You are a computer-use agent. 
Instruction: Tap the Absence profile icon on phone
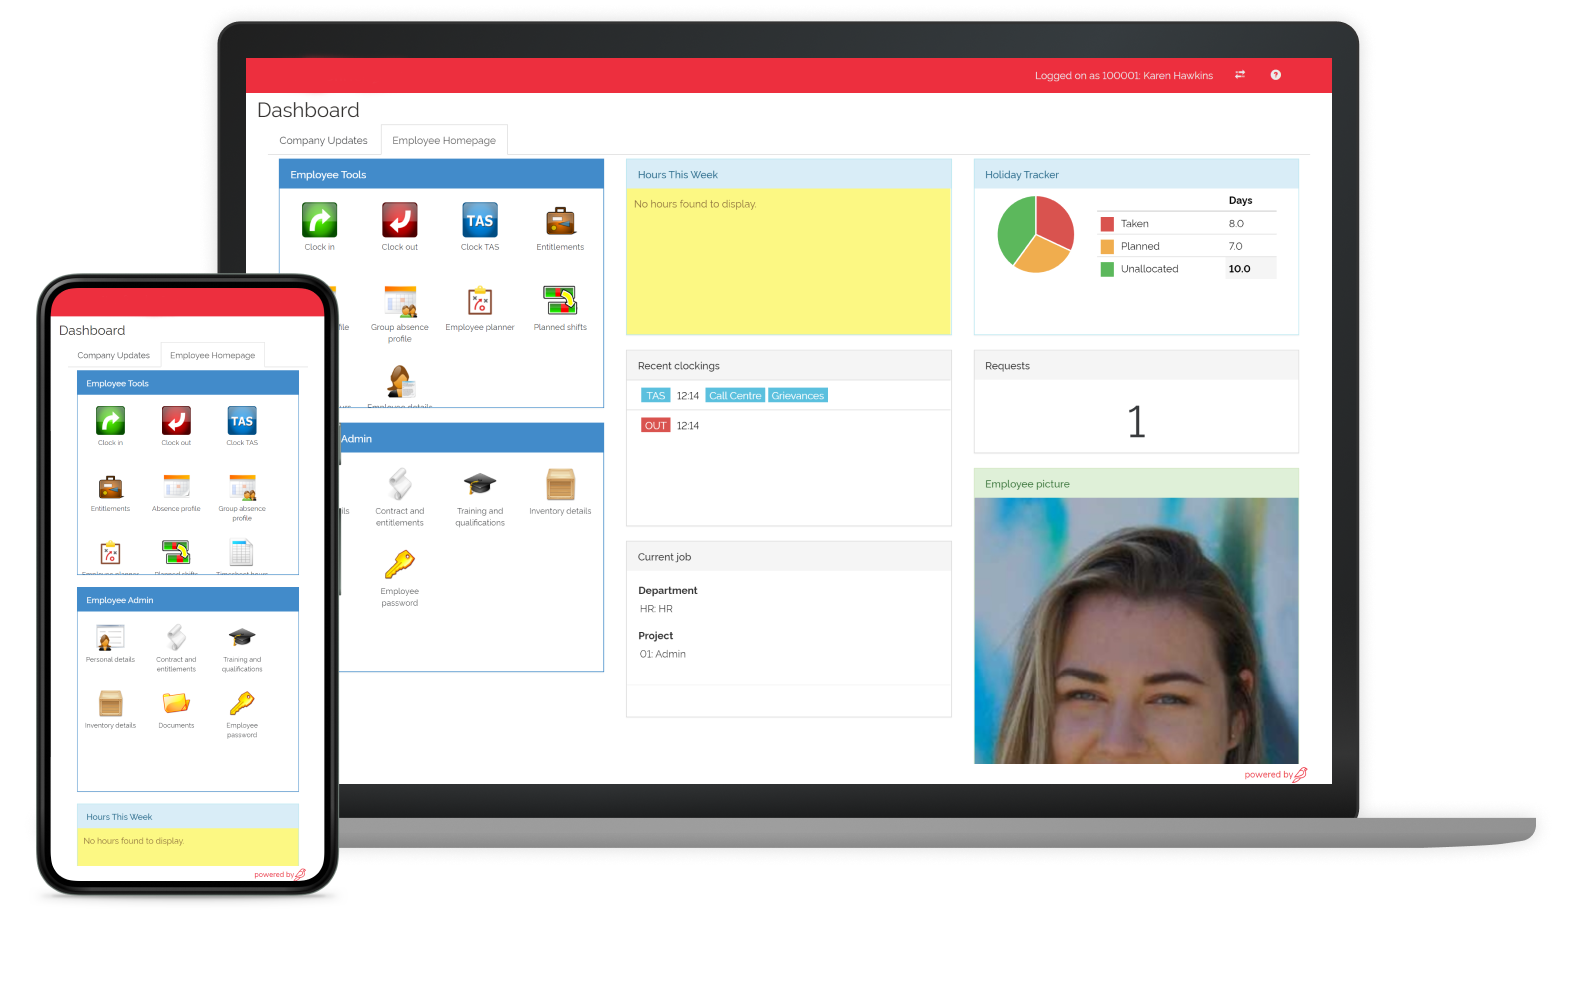tap(176, 488)
